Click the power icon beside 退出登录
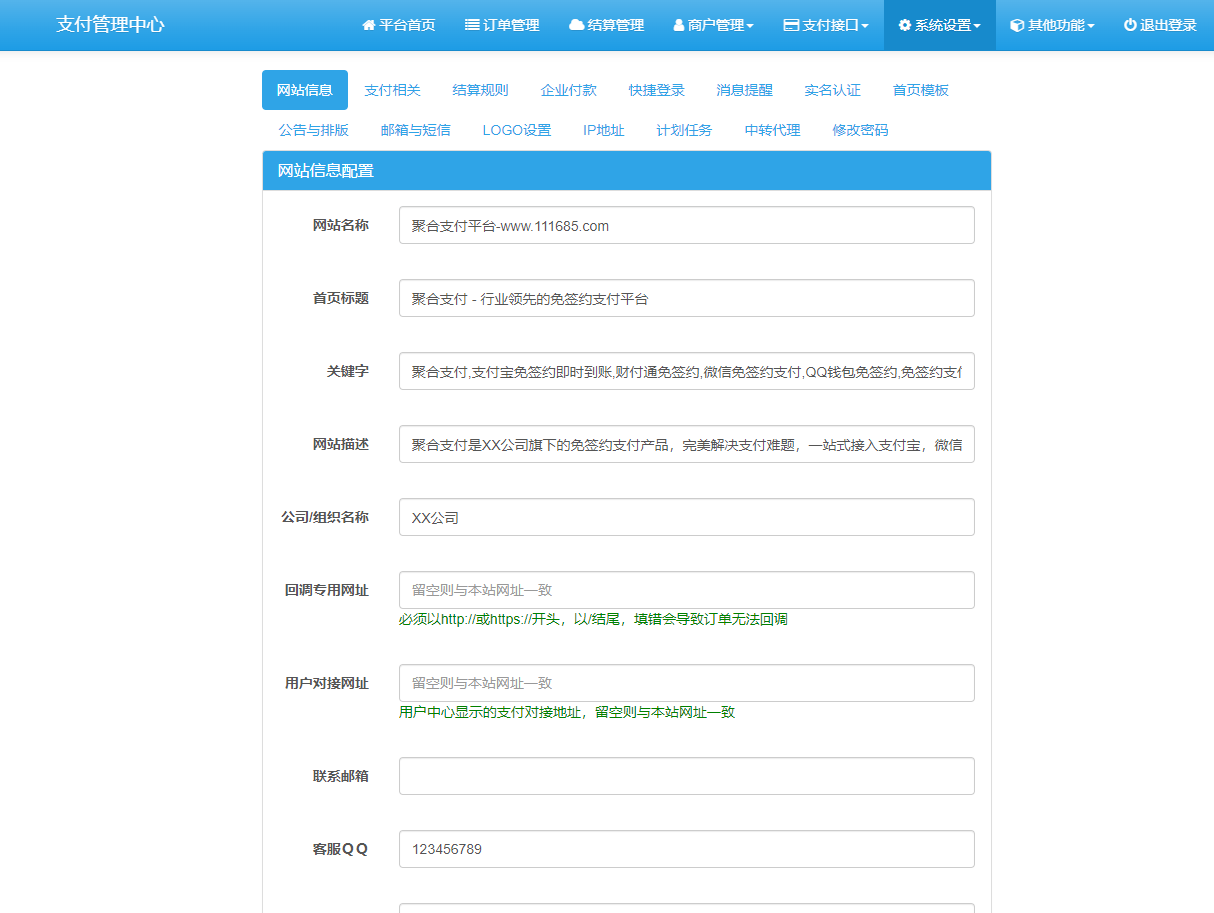Image resolution: width=1214 pixels, height=913 pixels. tap(1130, 25)
